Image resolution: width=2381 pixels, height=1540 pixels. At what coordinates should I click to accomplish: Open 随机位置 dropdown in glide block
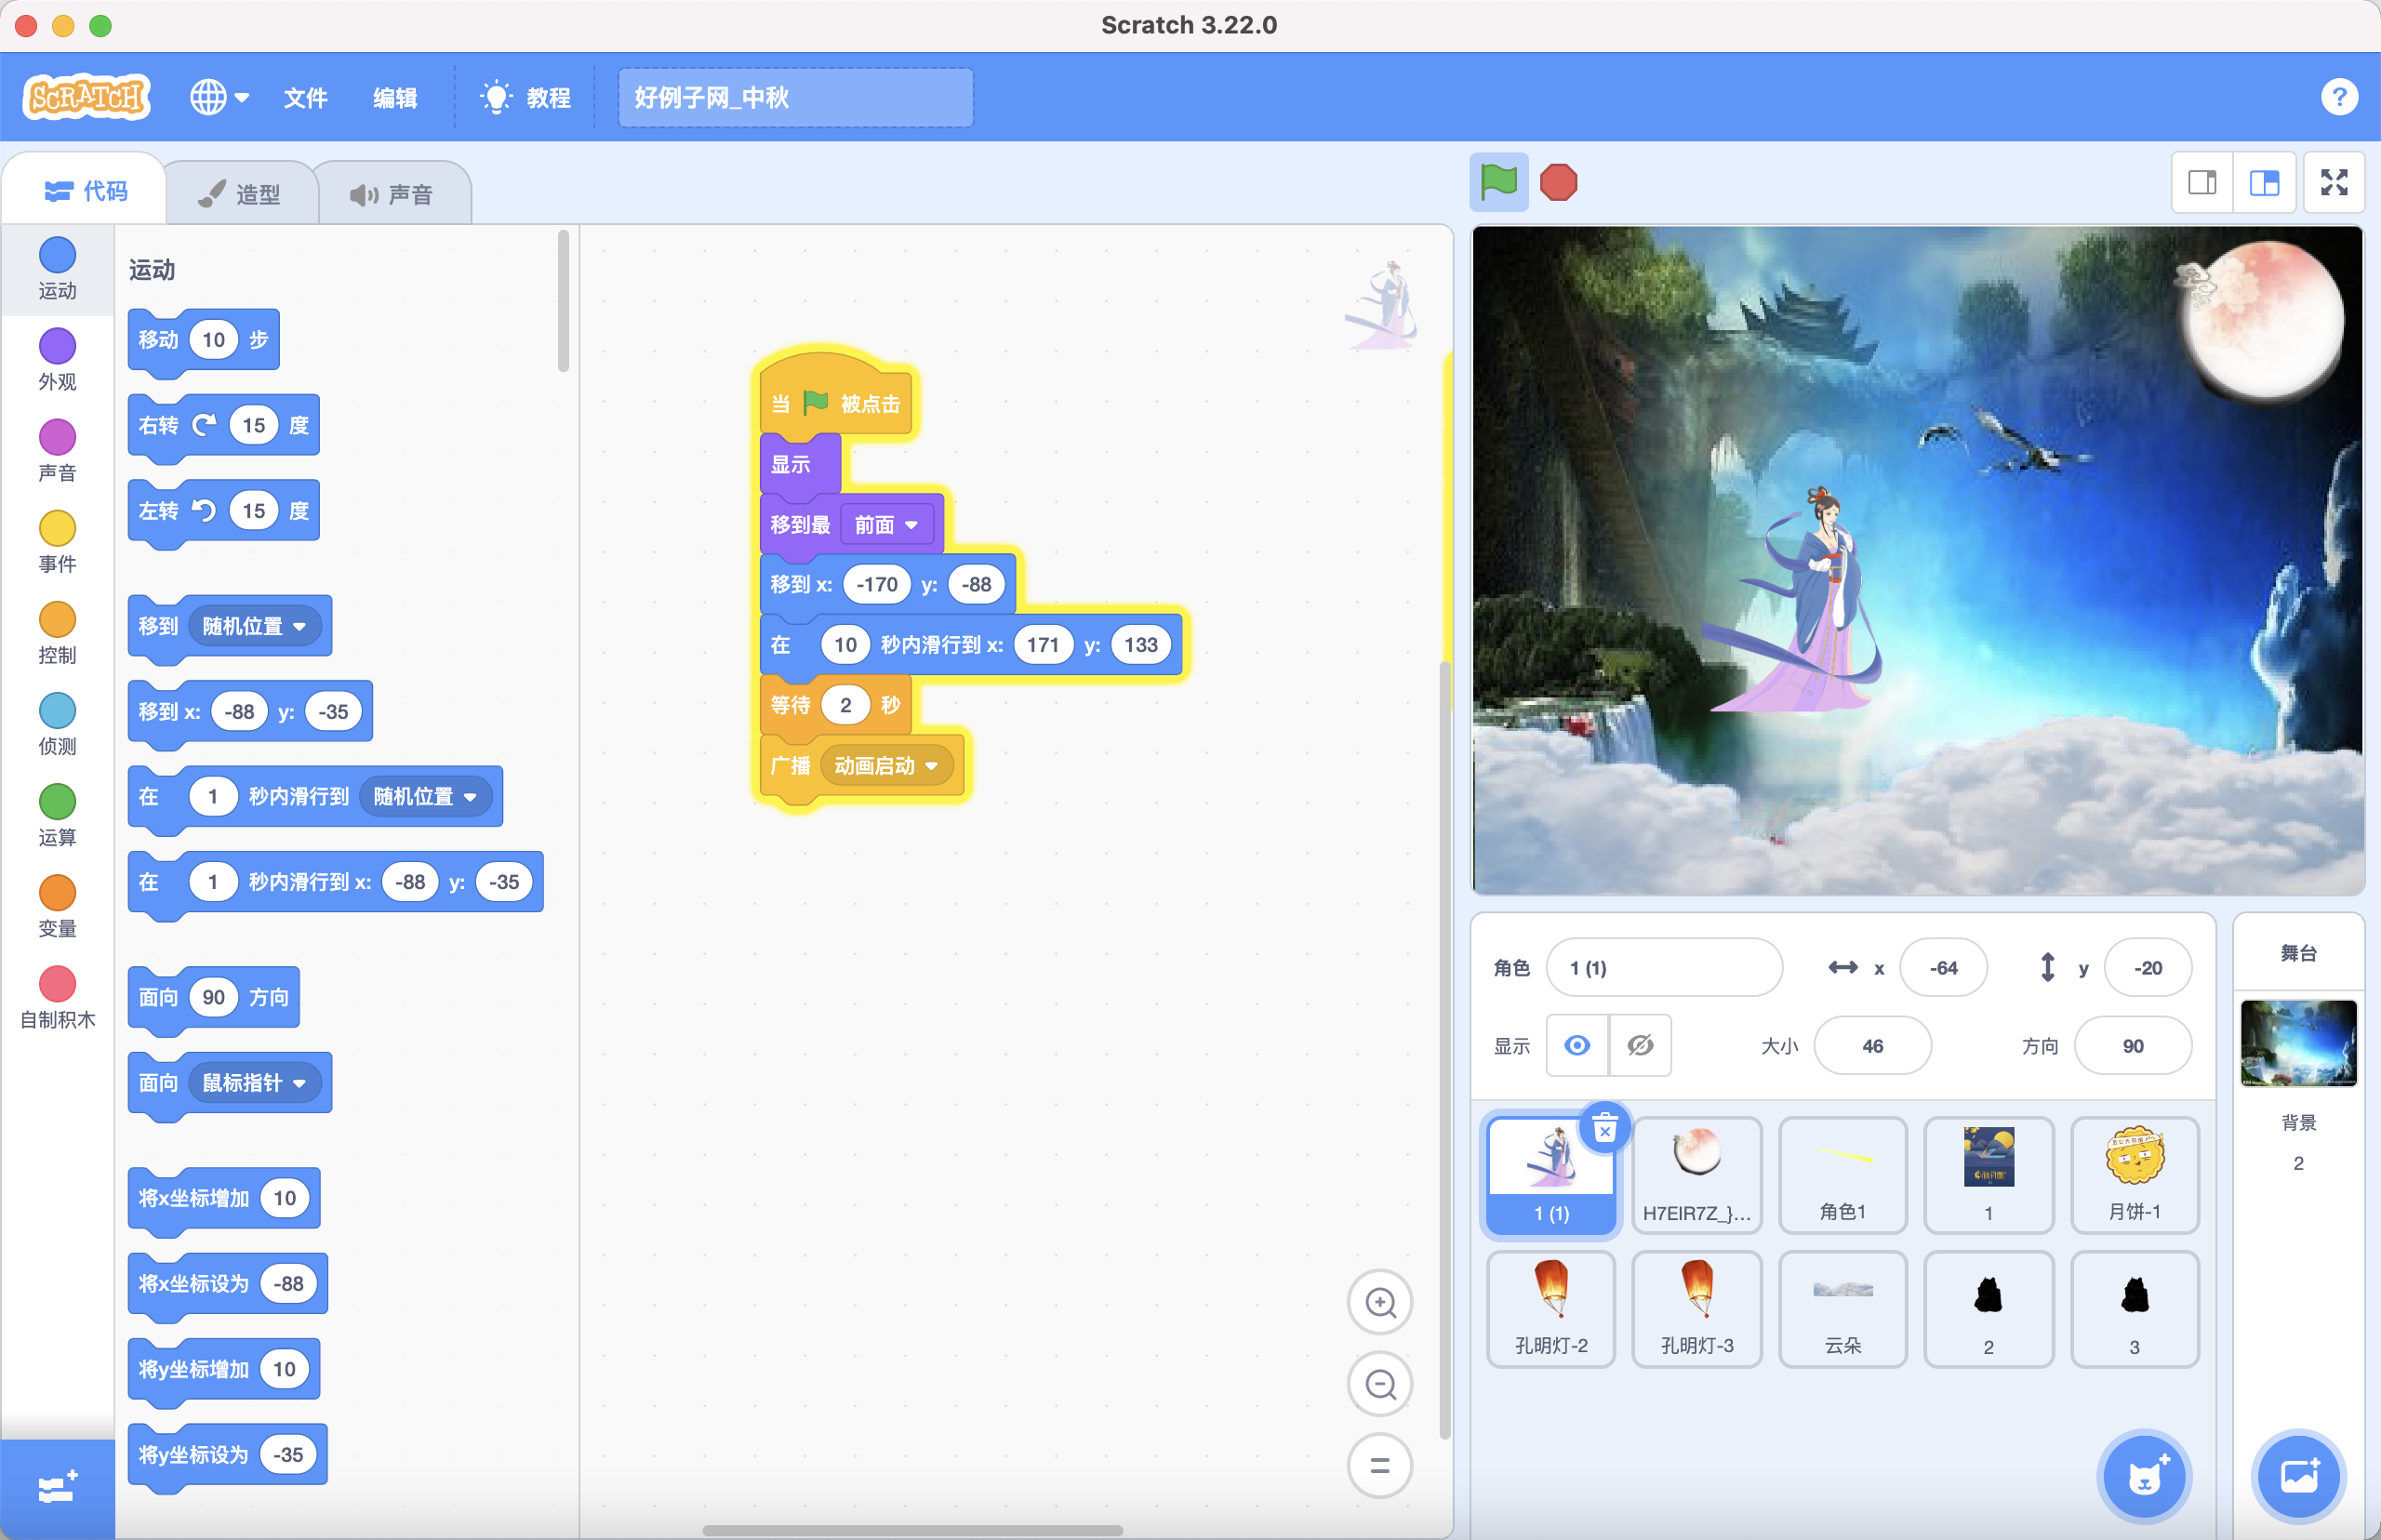425,796
